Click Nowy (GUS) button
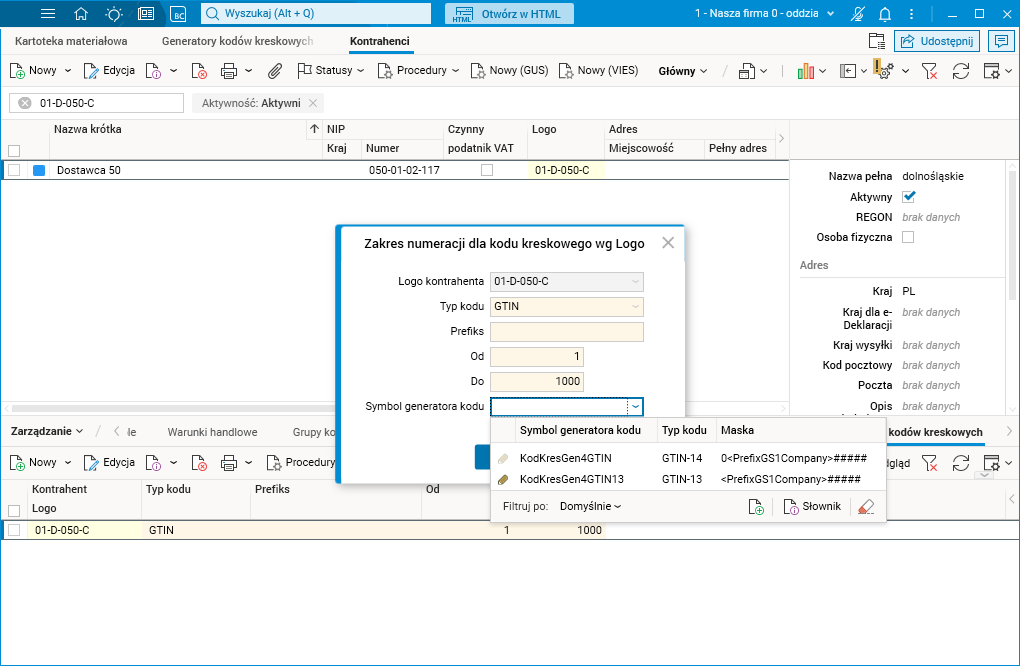Image resolution: width=1020 pixels, height=666 pixels. pyautogui.click(x=509, y=71)
